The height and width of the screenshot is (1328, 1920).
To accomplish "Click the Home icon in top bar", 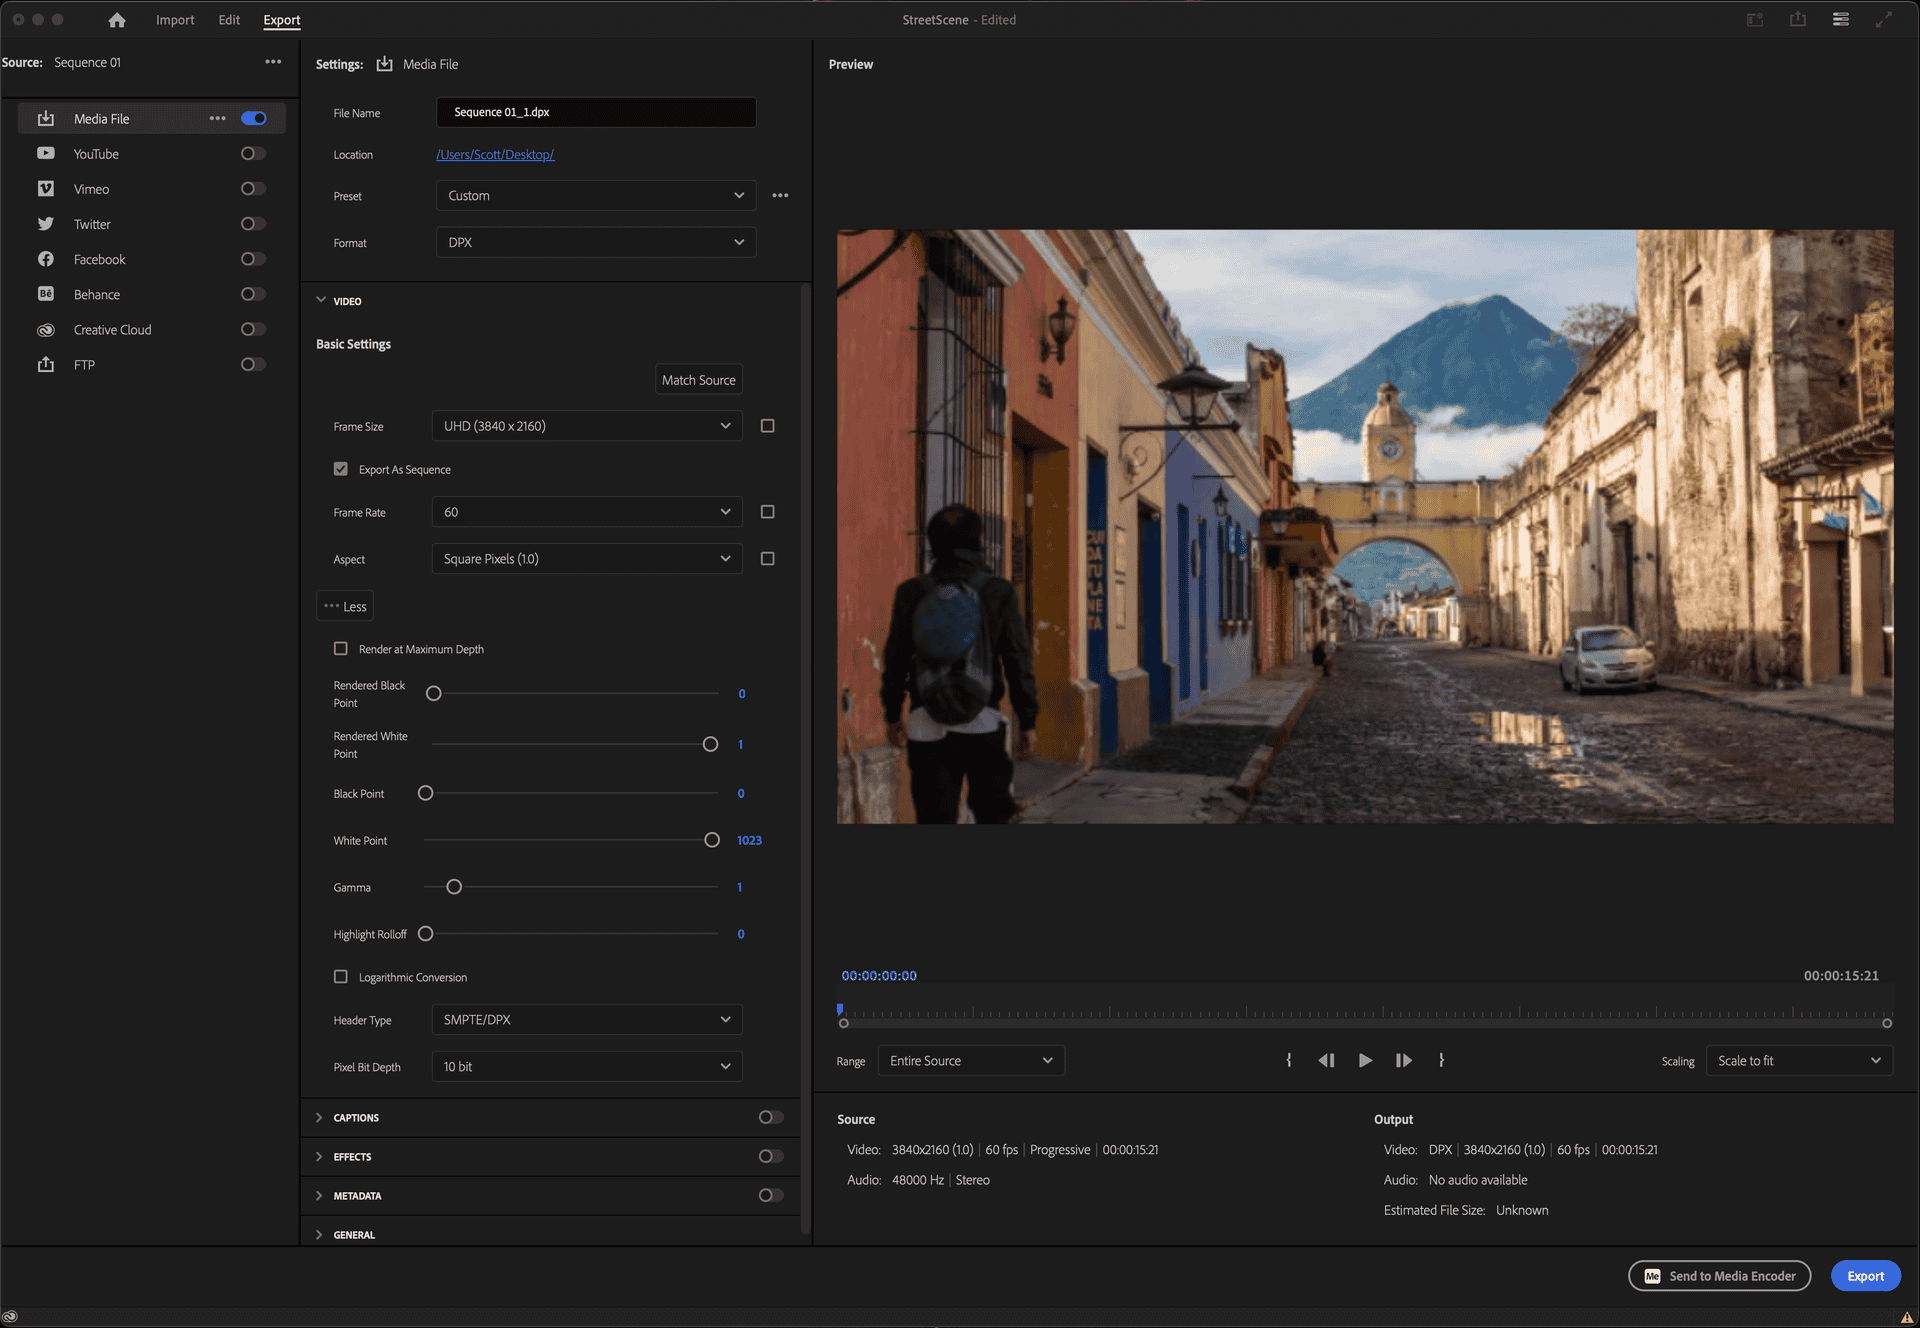I will (117, 20).
